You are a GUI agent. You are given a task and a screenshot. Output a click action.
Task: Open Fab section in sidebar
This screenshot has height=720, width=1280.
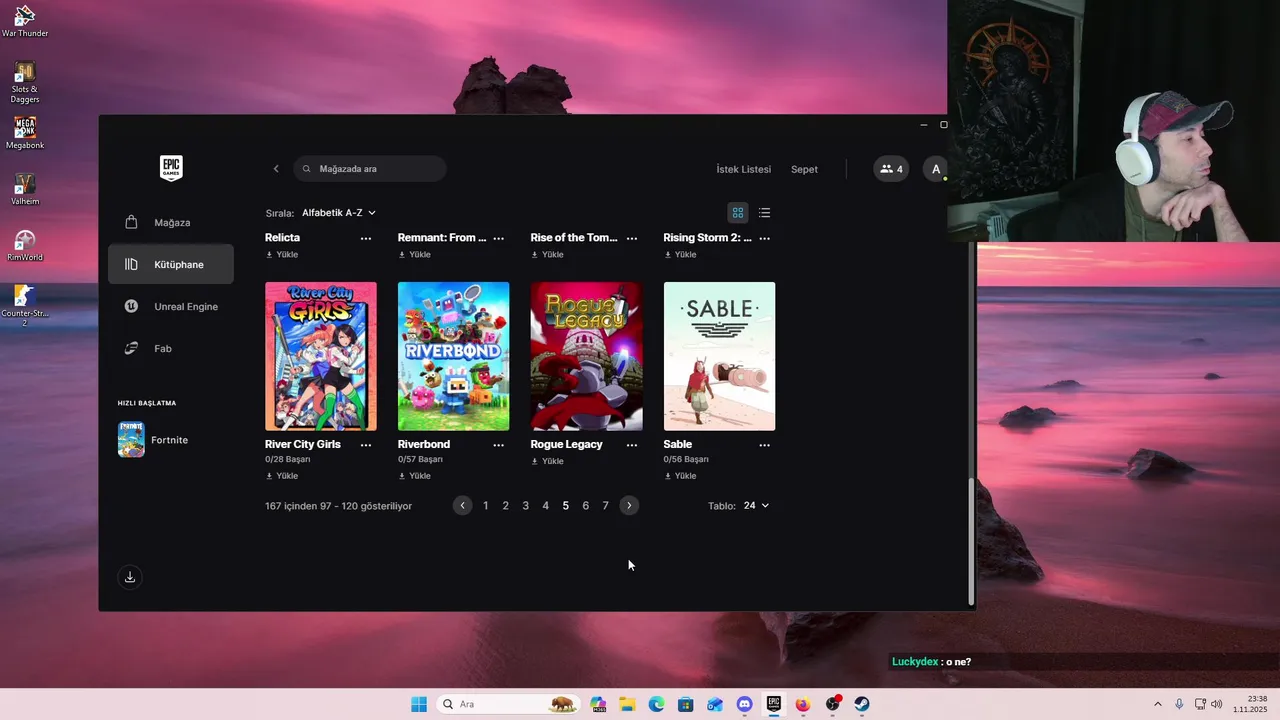pos(171,348)
